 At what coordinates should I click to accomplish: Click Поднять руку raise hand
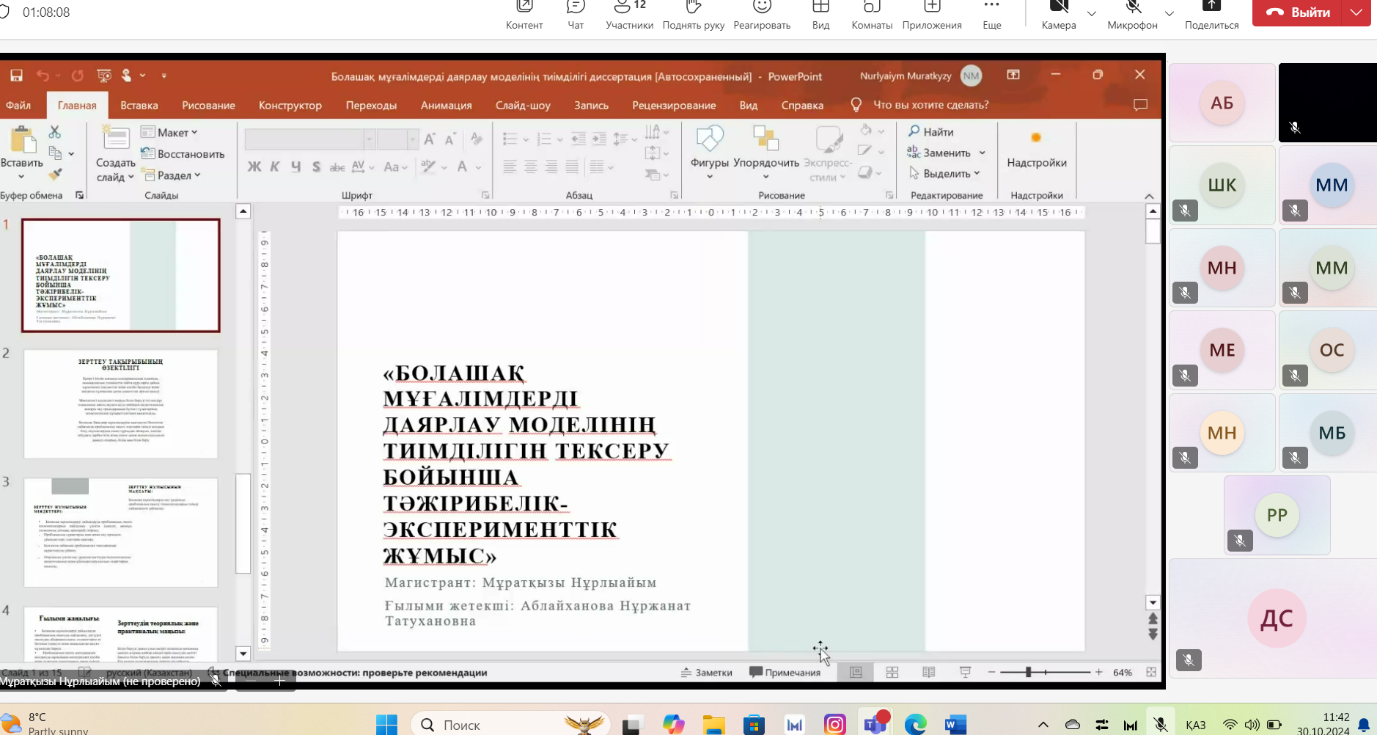point(693,15)
